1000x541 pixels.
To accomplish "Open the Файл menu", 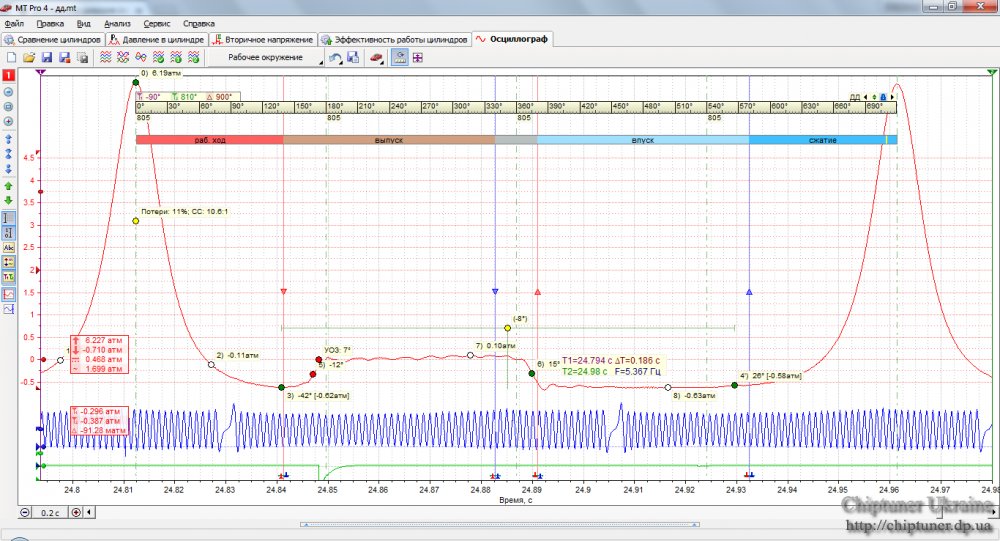I will pos(14,24).
